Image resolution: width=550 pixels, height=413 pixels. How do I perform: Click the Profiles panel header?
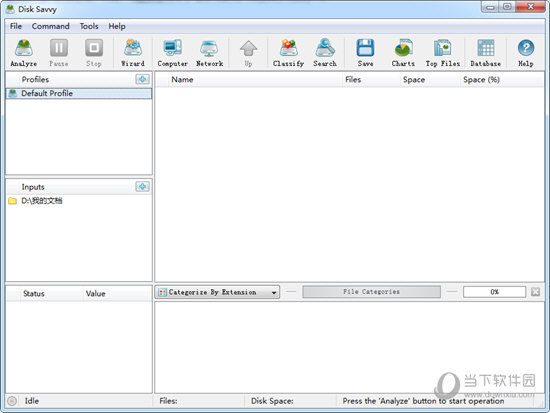click(35, 79)
